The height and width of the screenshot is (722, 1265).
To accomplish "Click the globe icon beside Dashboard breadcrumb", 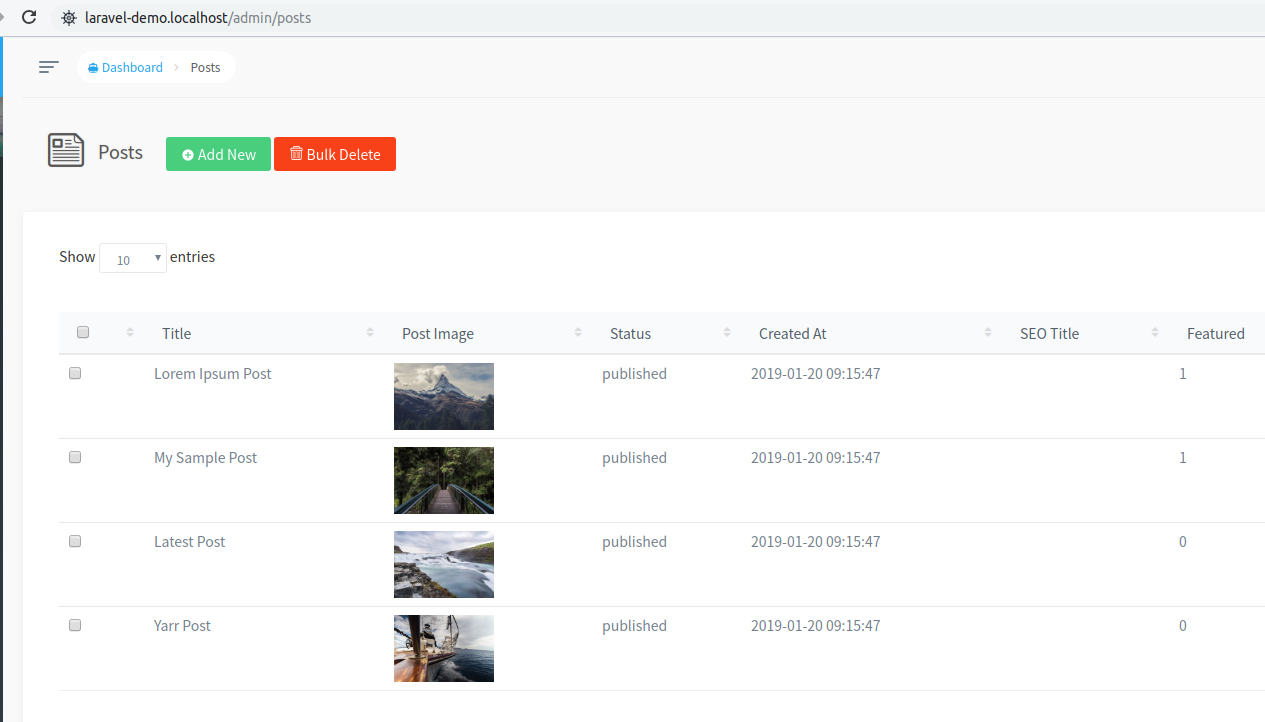I will [x=93, y=67].
